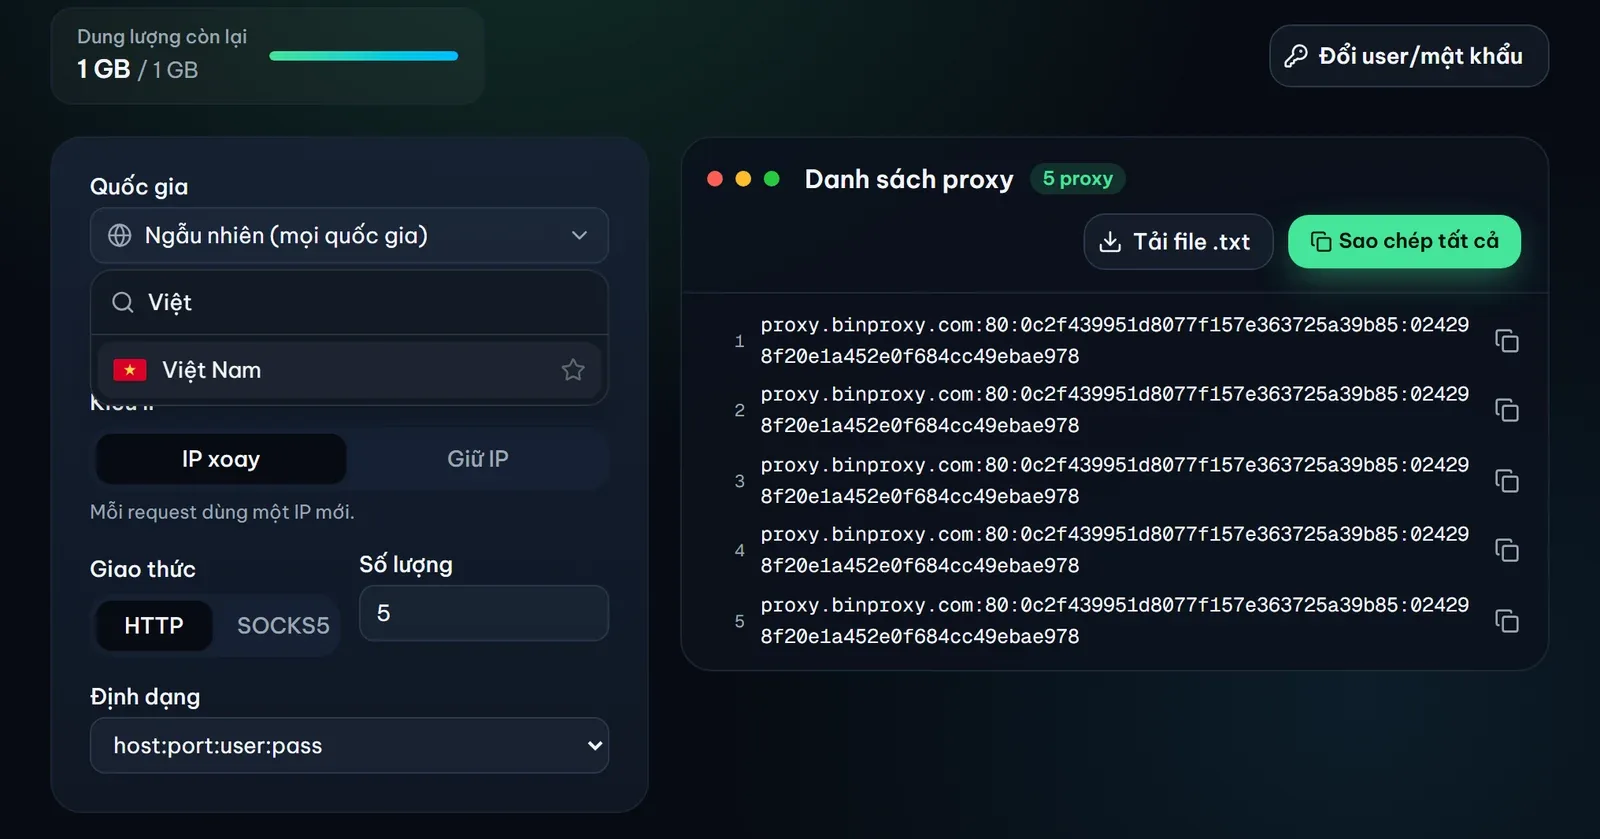Click the remaining data progress bar
Viewport: 1600px width, 839px height.
(x=364, y=56)
